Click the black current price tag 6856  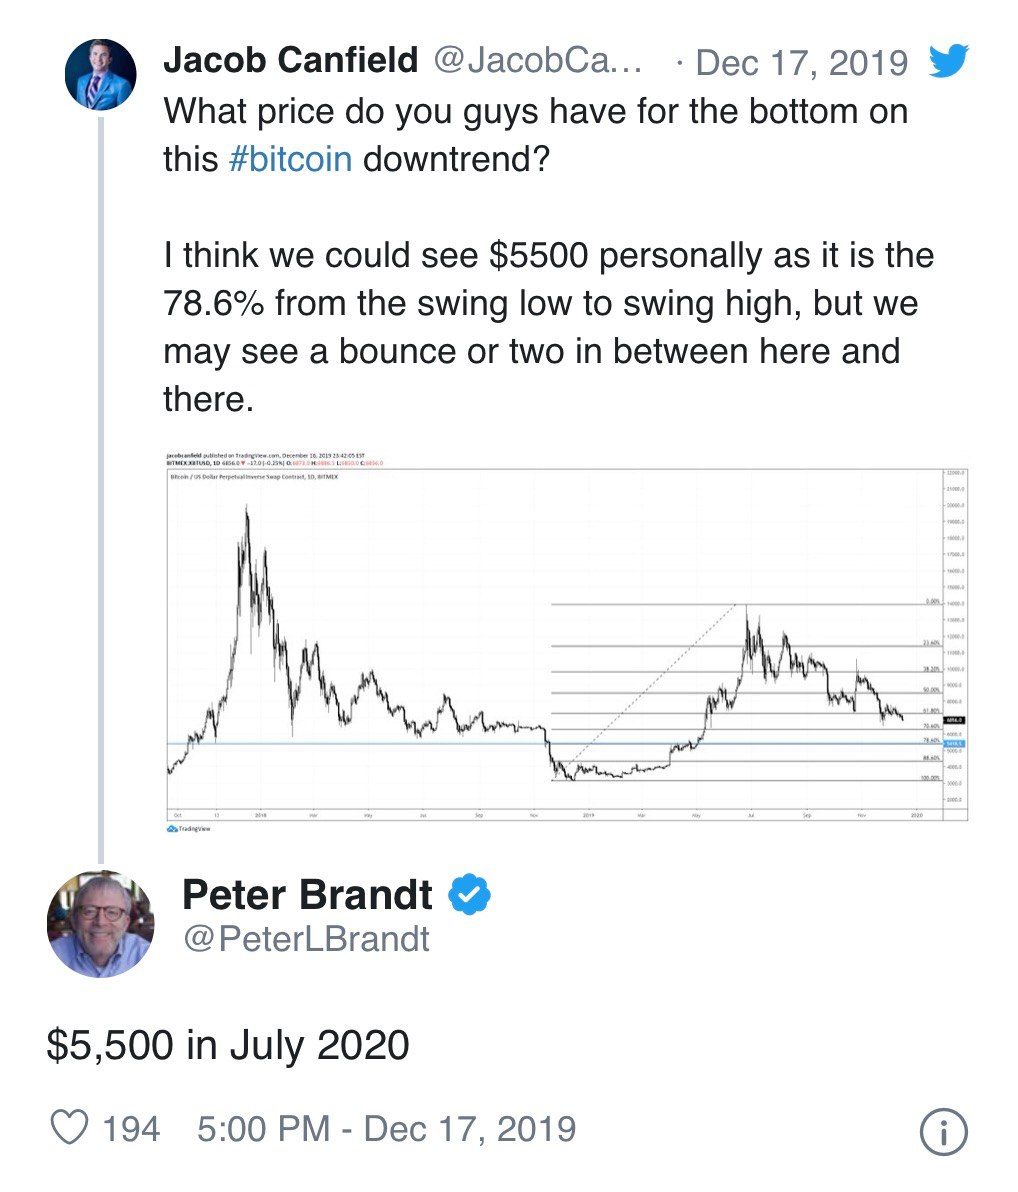pyautogui.click(x=954, y=720)
